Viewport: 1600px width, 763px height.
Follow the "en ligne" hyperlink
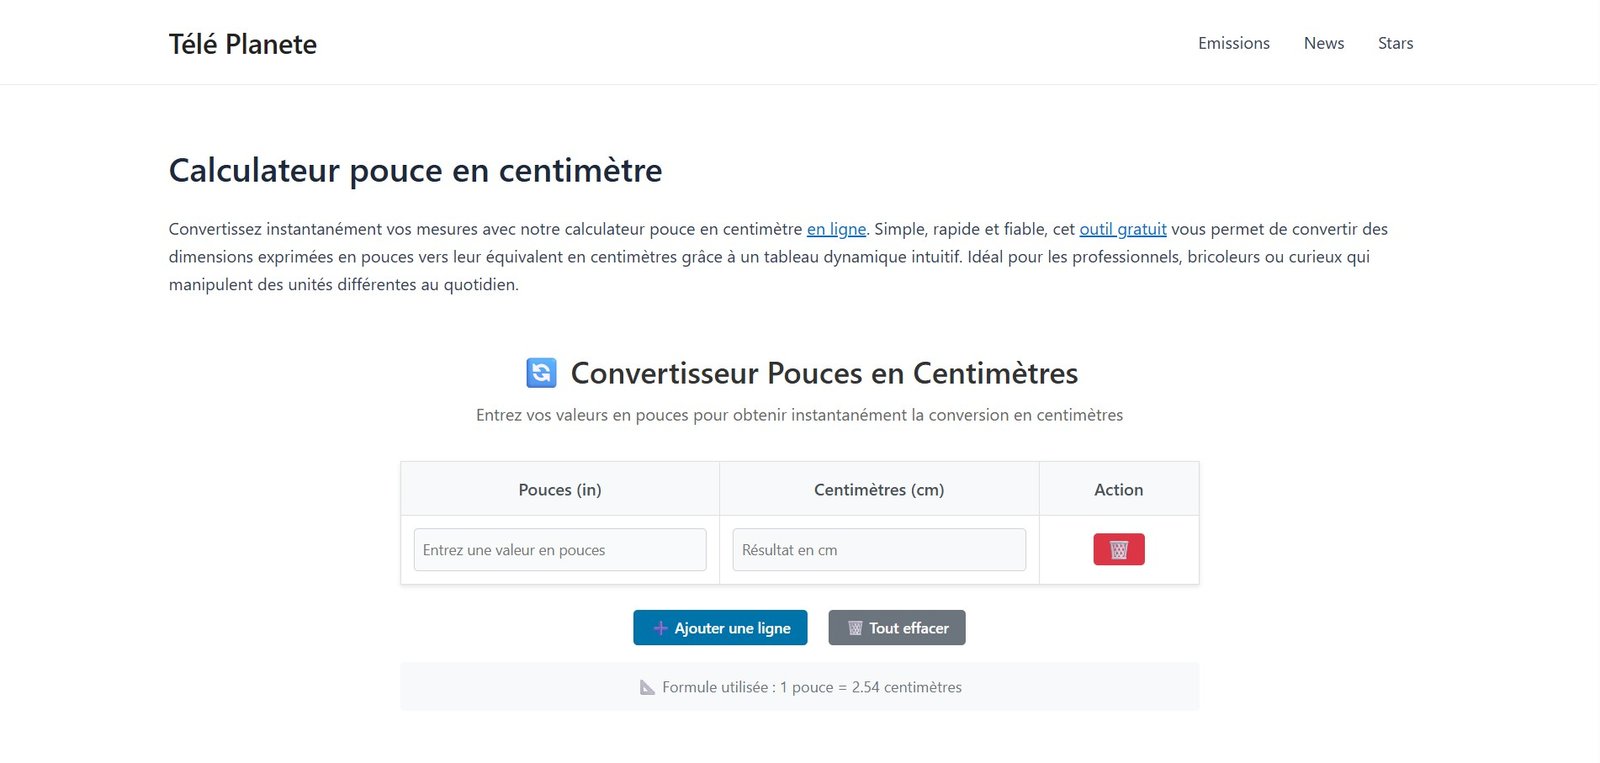coord(836,229)
